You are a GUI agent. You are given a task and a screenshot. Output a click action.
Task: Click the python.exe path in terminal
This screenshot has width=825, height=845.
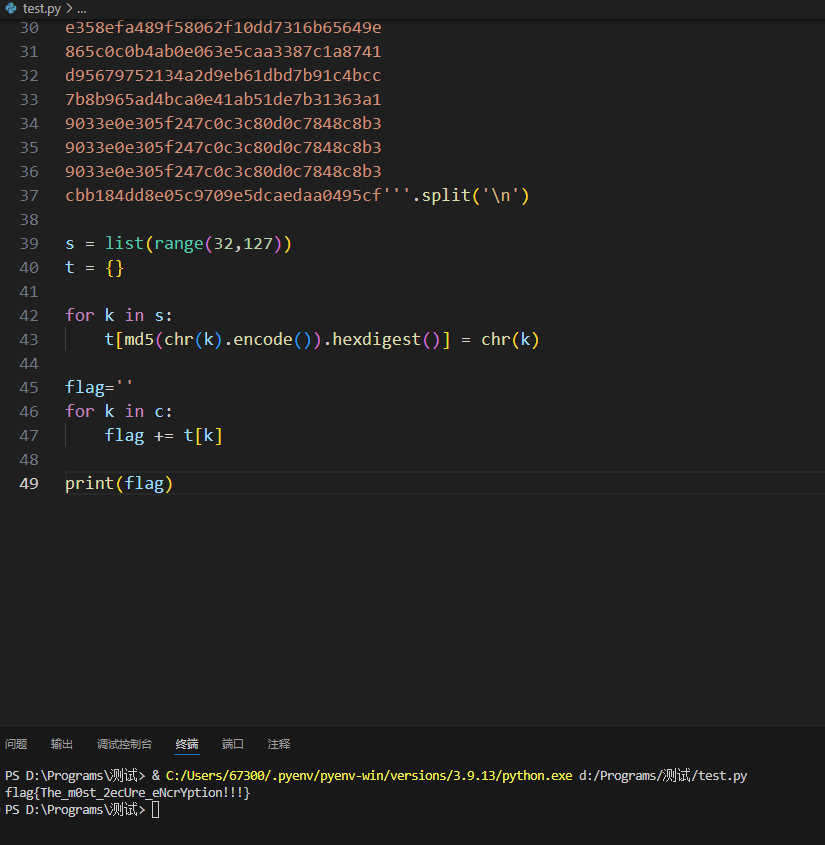pos(369,775)
